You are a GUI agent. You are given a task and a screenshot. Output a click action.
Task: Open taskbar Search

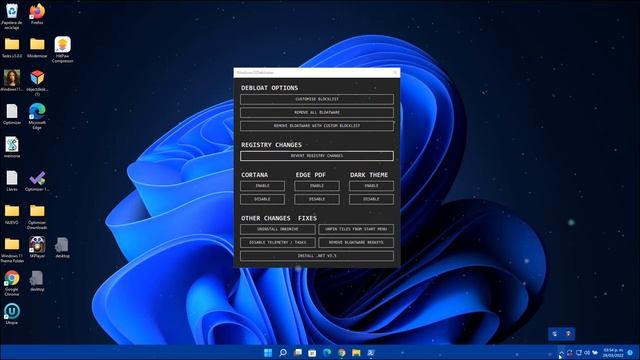(283, 353)
